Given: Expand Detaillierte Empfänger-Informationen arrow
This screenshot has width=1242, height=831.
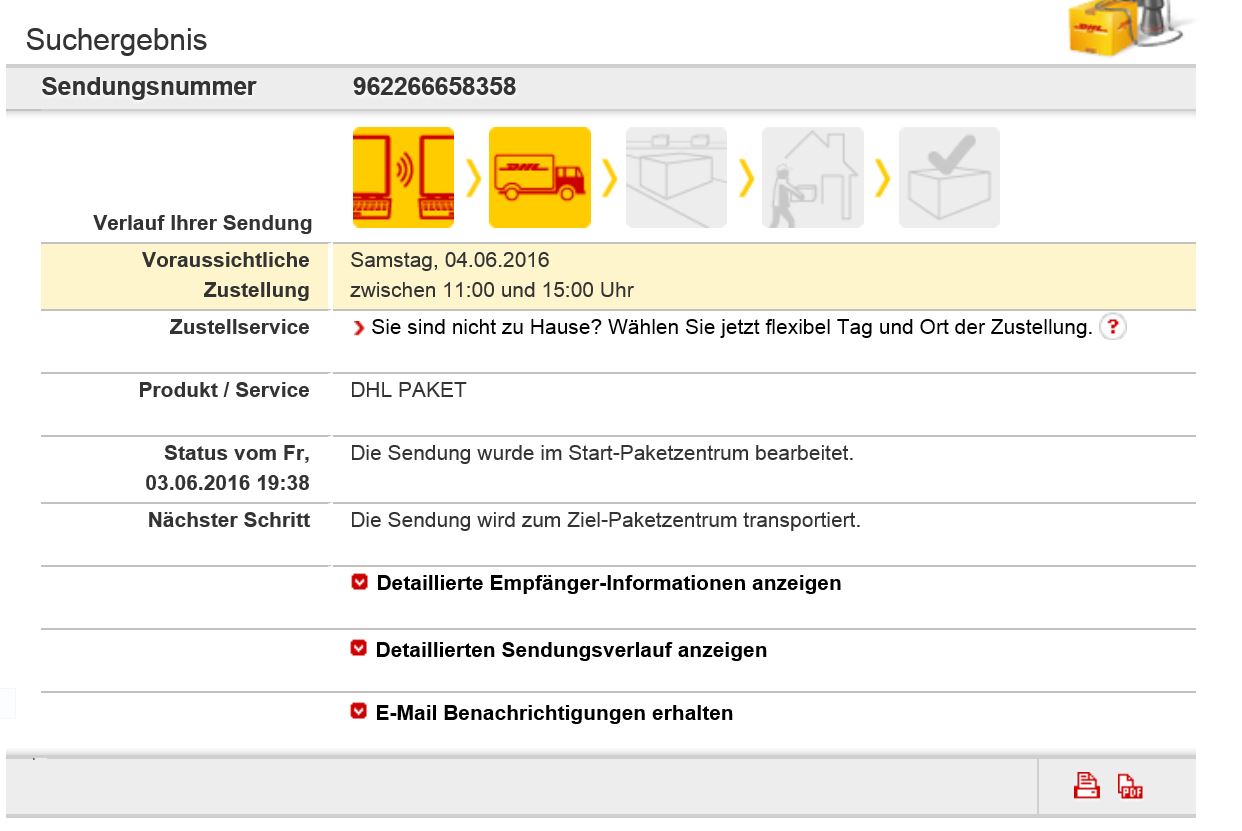Looking at the screenshot, I should coord(360,581).
